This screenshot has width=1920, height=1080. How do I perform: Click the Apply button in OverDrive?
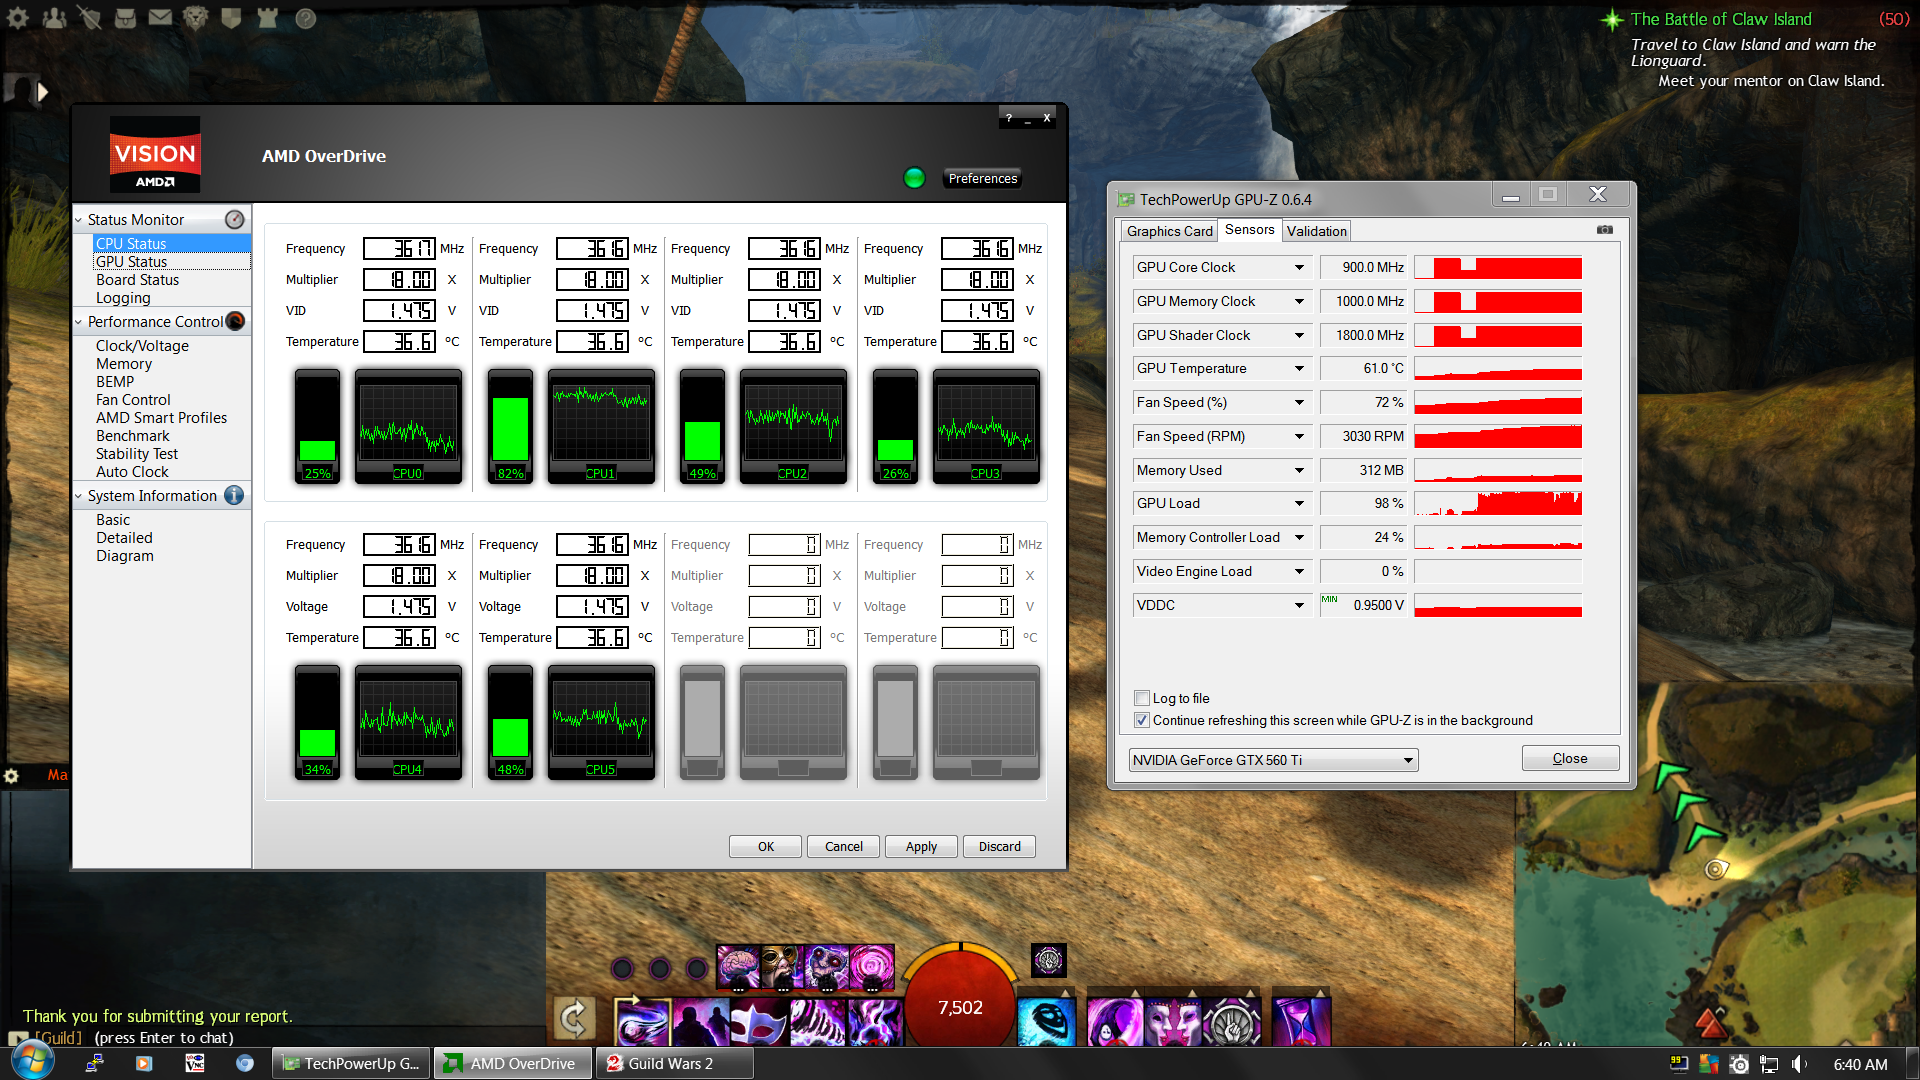(x=921, y=846)
